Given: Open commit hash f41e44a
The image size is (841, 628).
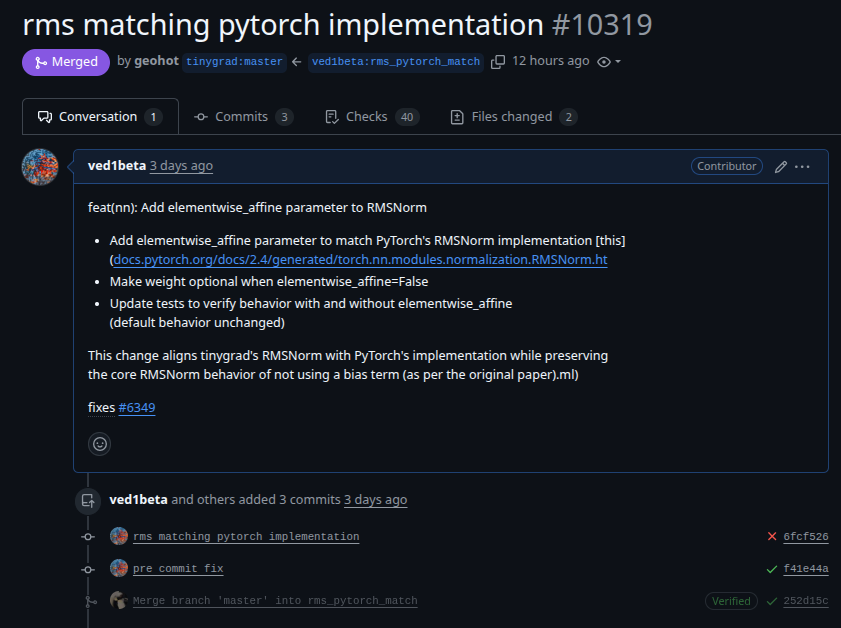Looking at the screenshot, I should tap(806, 568).
